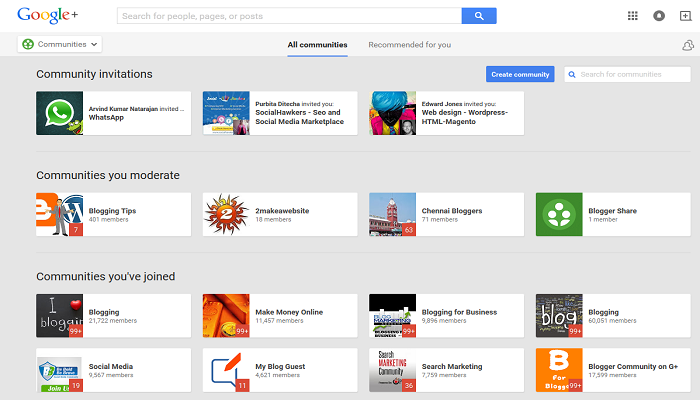Focus the main people and posts search box

click(x=289, y=16)
